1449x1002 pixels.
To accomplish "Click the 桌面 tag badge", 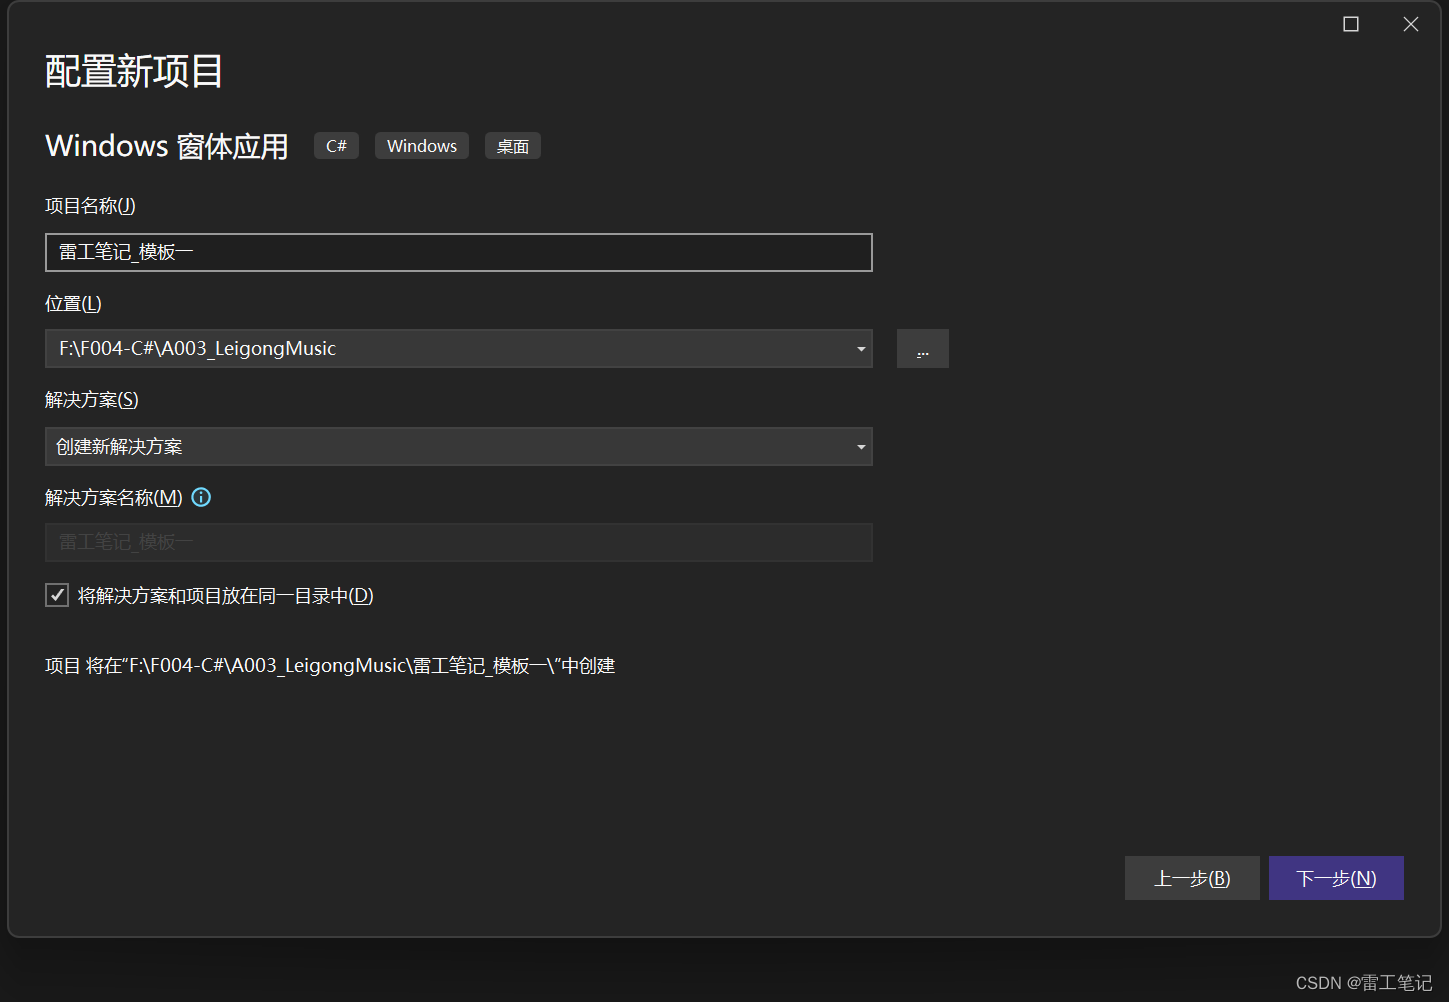I will coord(513,146).
